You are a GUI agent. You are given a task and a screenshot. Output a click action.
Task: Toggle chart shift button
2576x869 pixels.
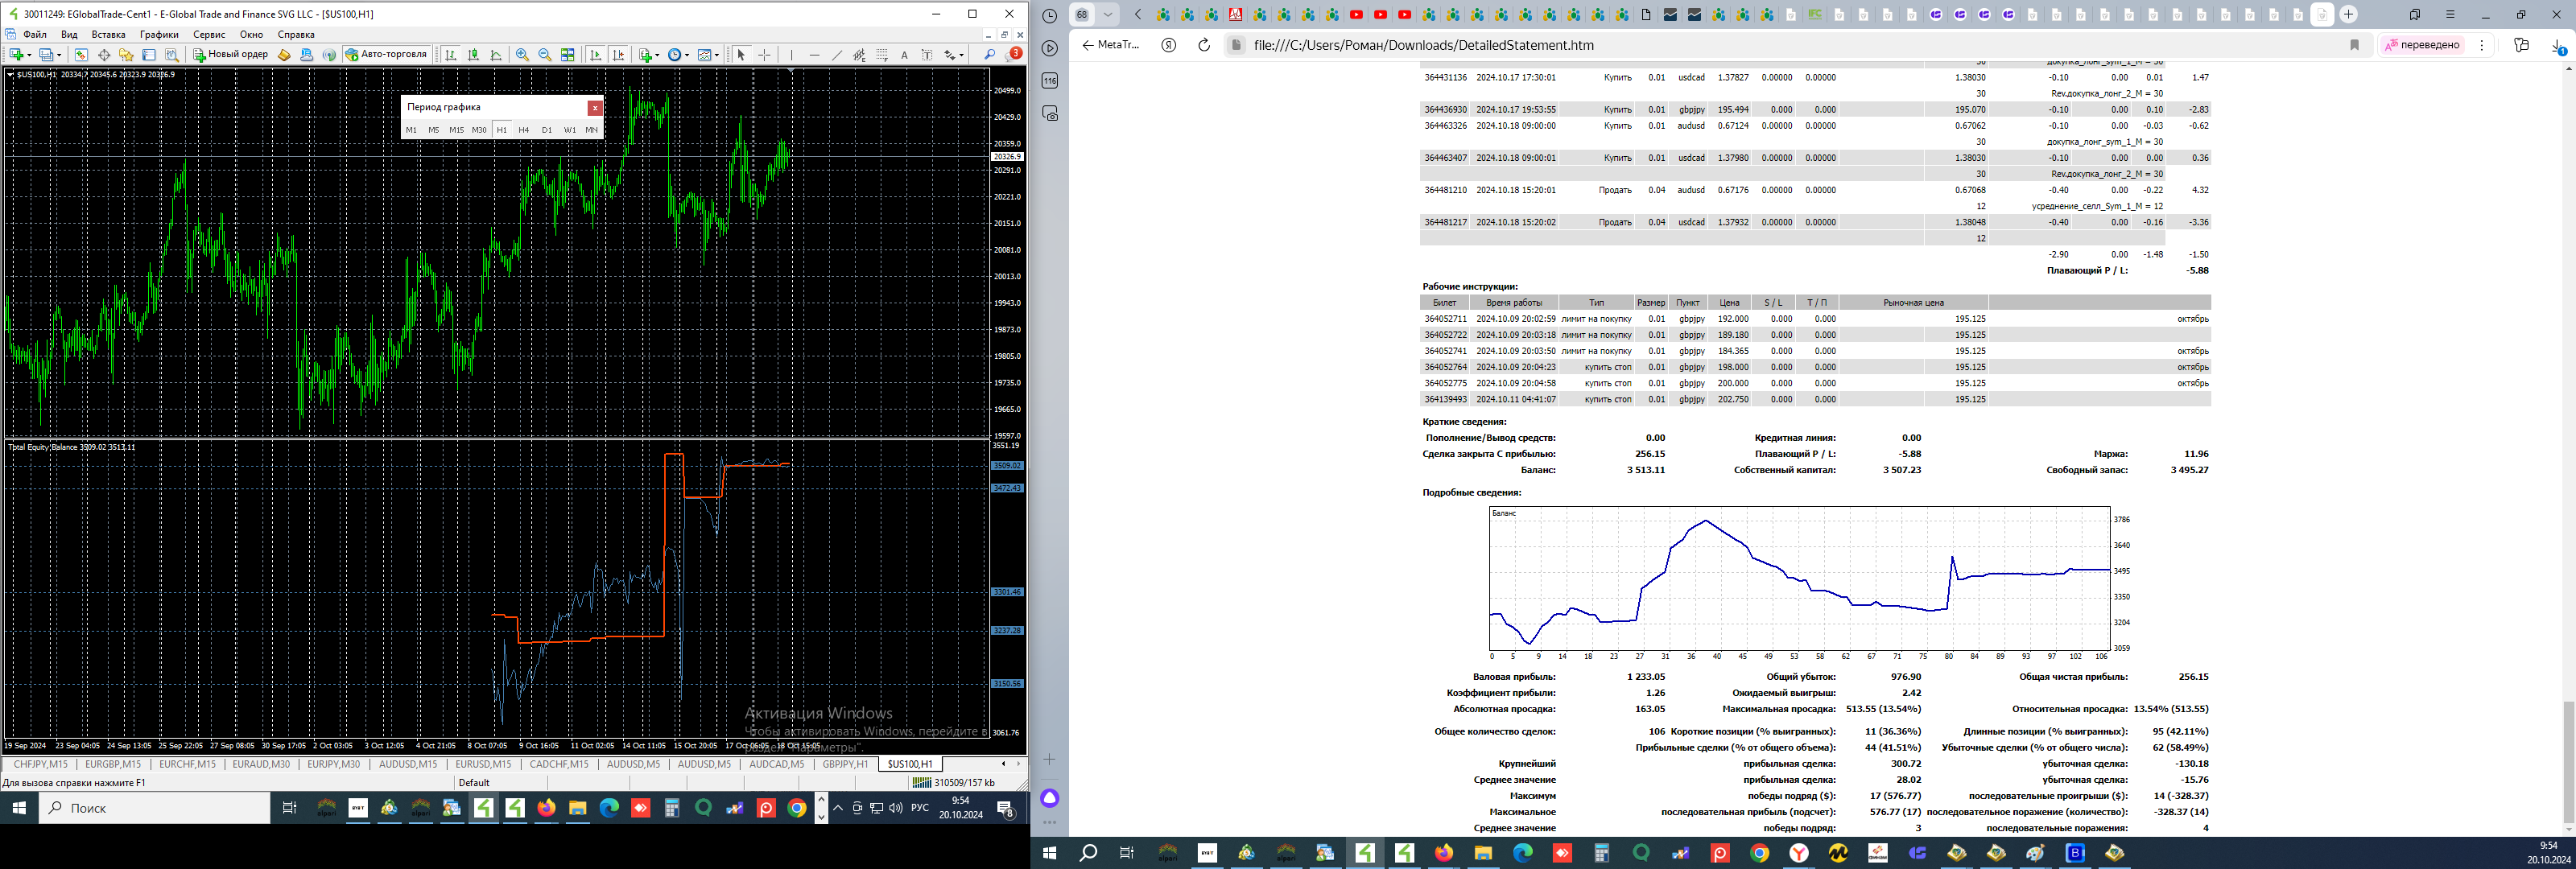coord(619,55)
